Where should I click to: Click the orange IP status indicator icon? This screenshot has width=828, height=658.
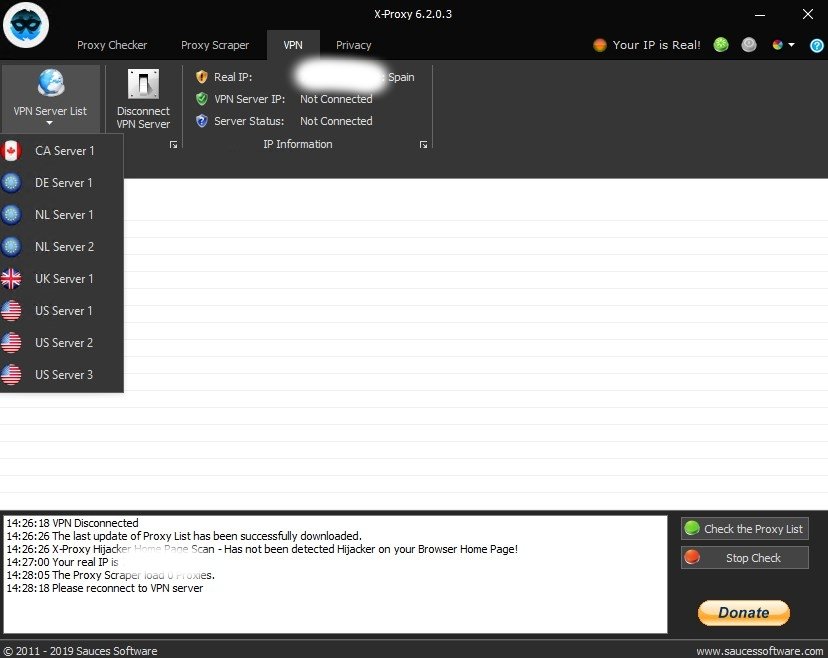[600, 45]
